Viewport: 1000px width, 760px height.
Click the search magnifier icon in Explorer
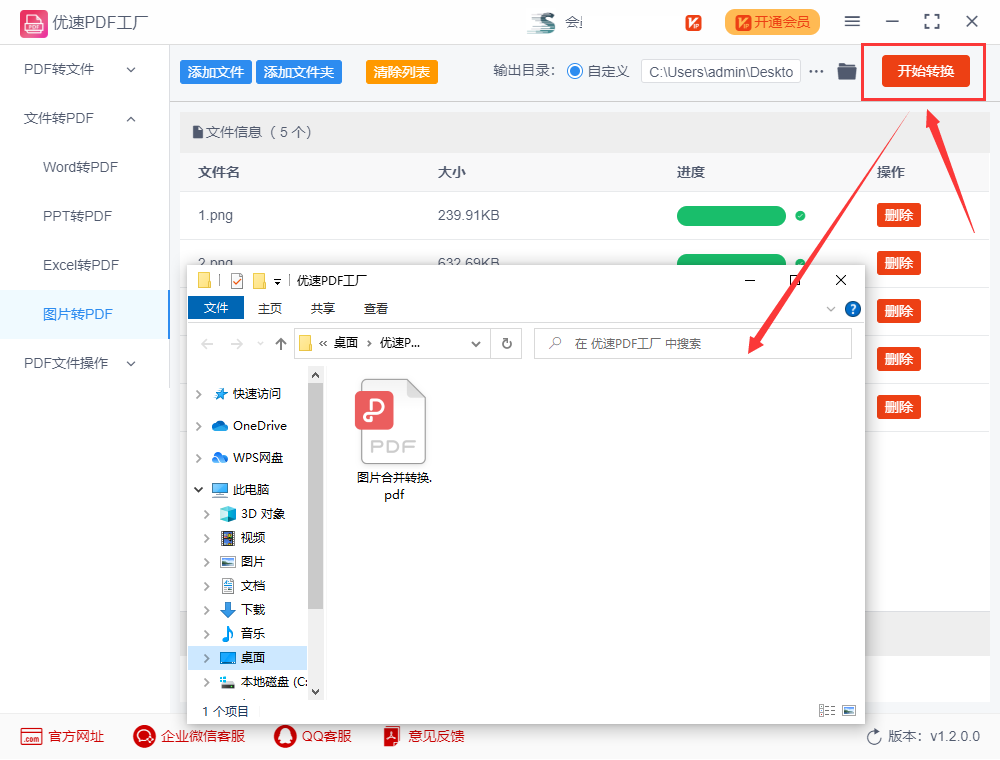pyautogui.click(x=555, y=344)
